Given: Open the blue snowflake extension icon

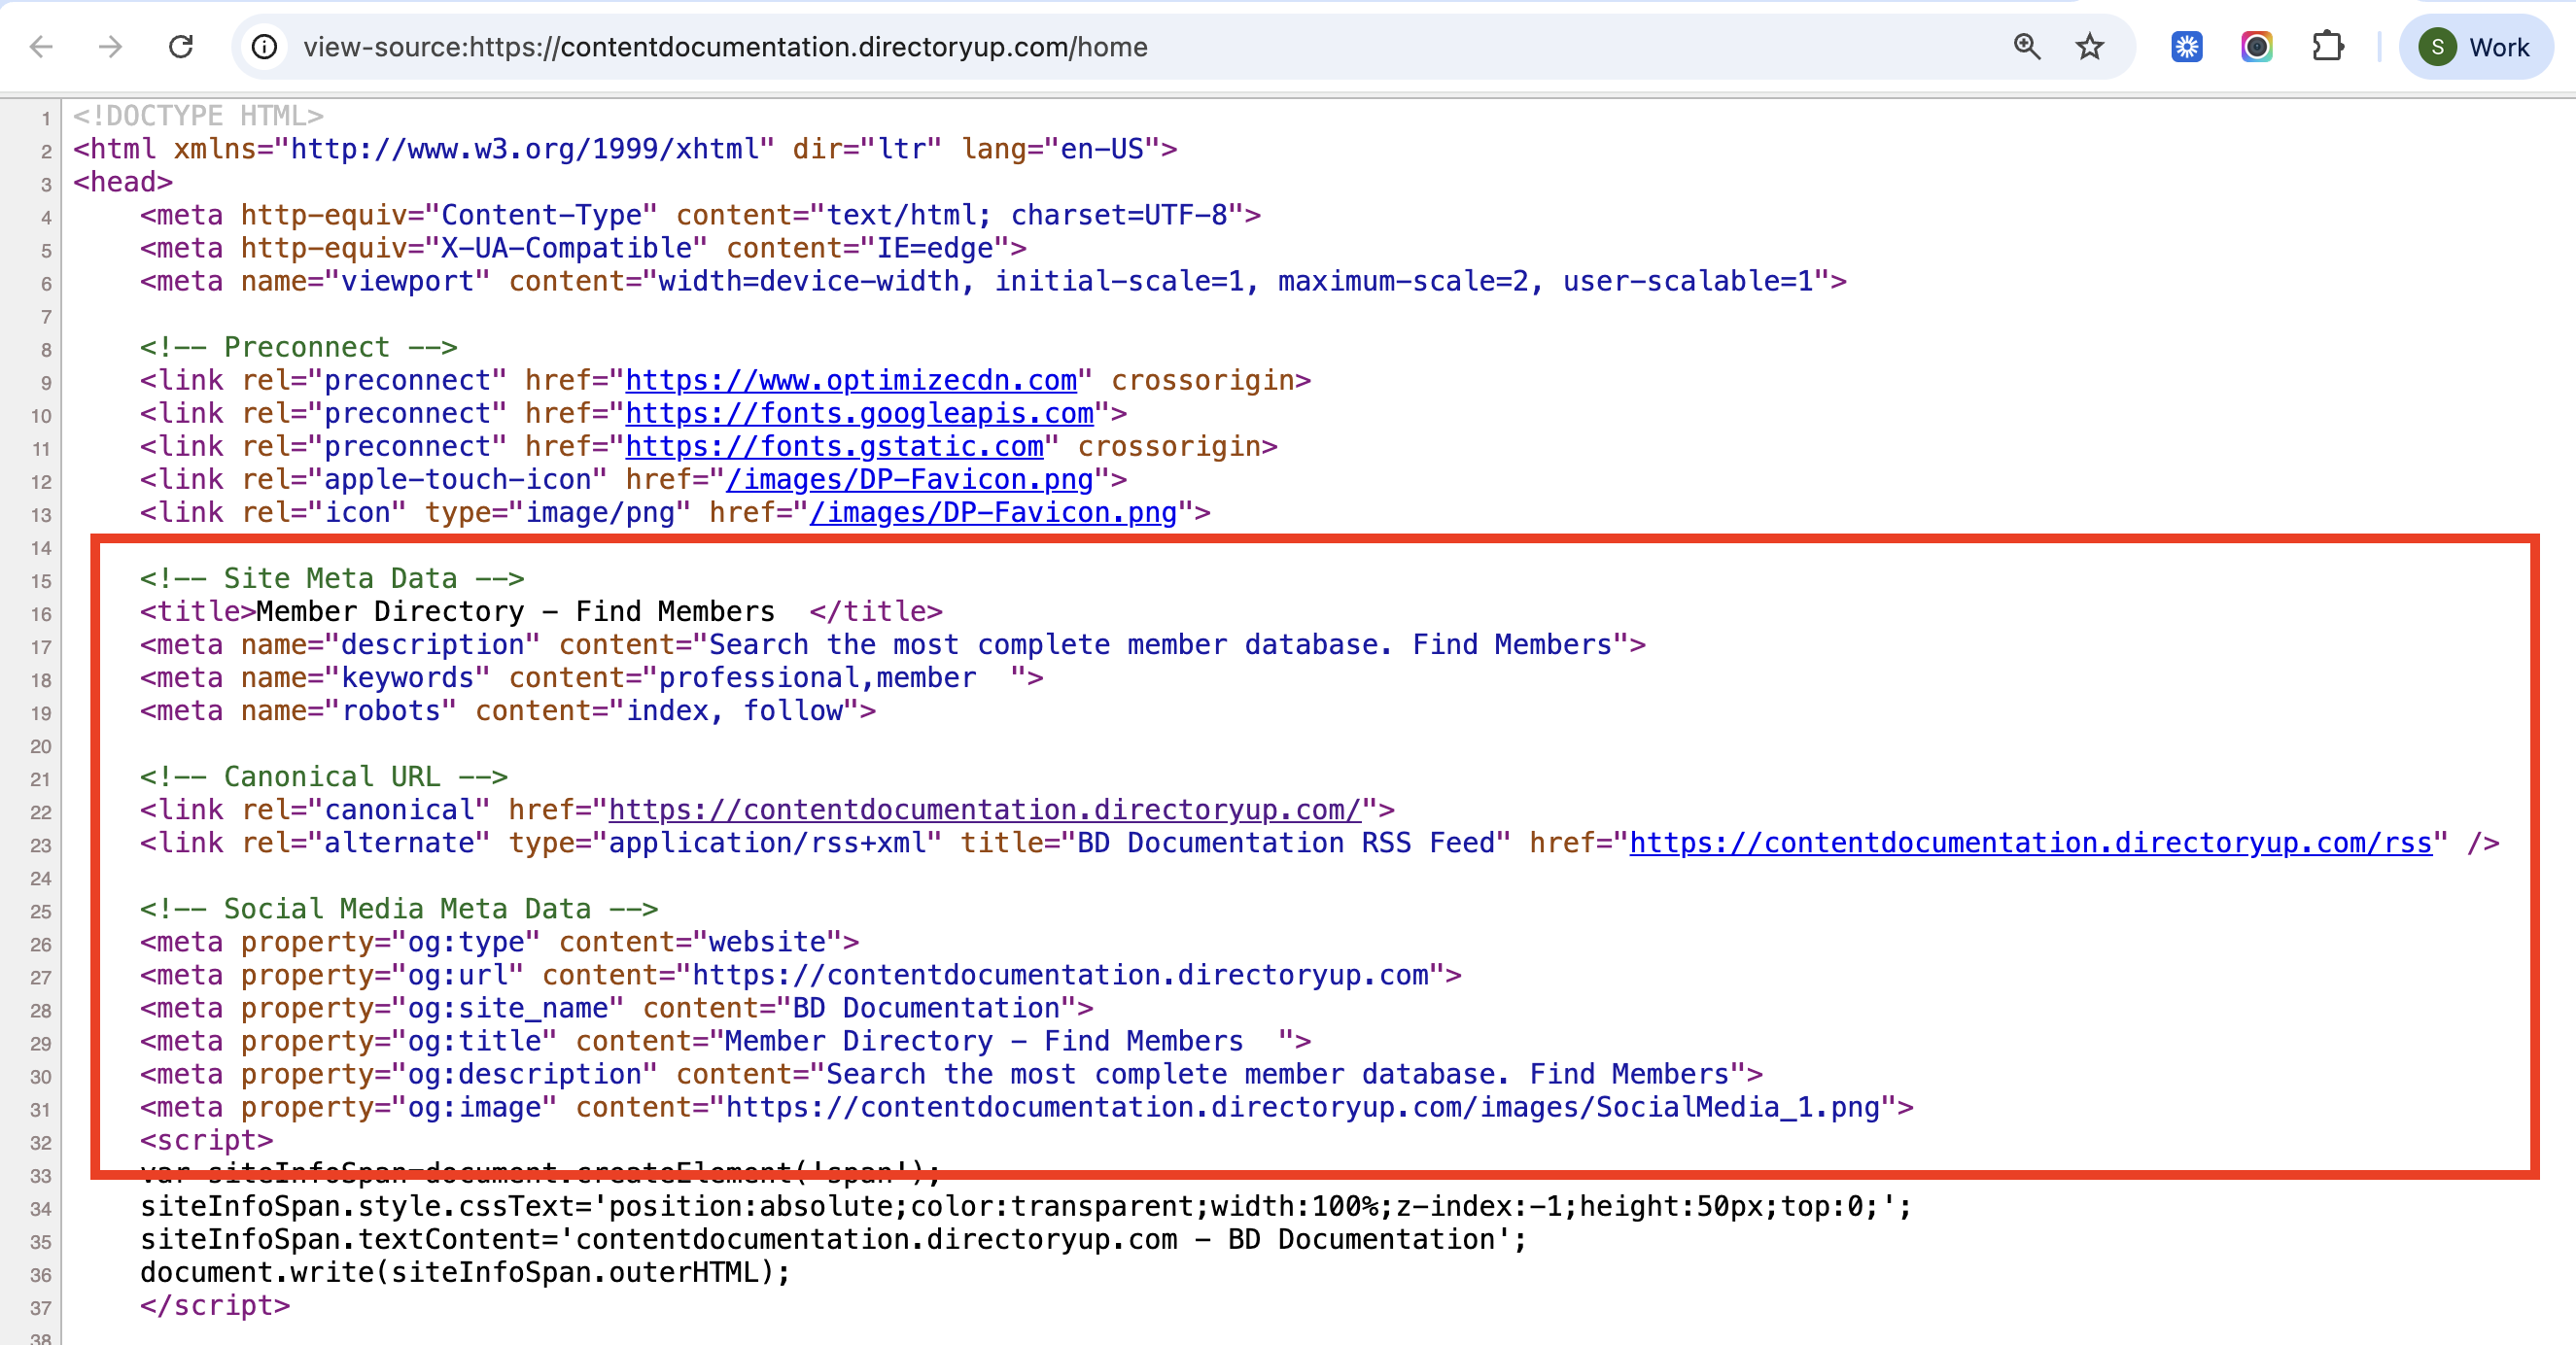Looking at the screenshot, I should click(x=2187, y=47).
